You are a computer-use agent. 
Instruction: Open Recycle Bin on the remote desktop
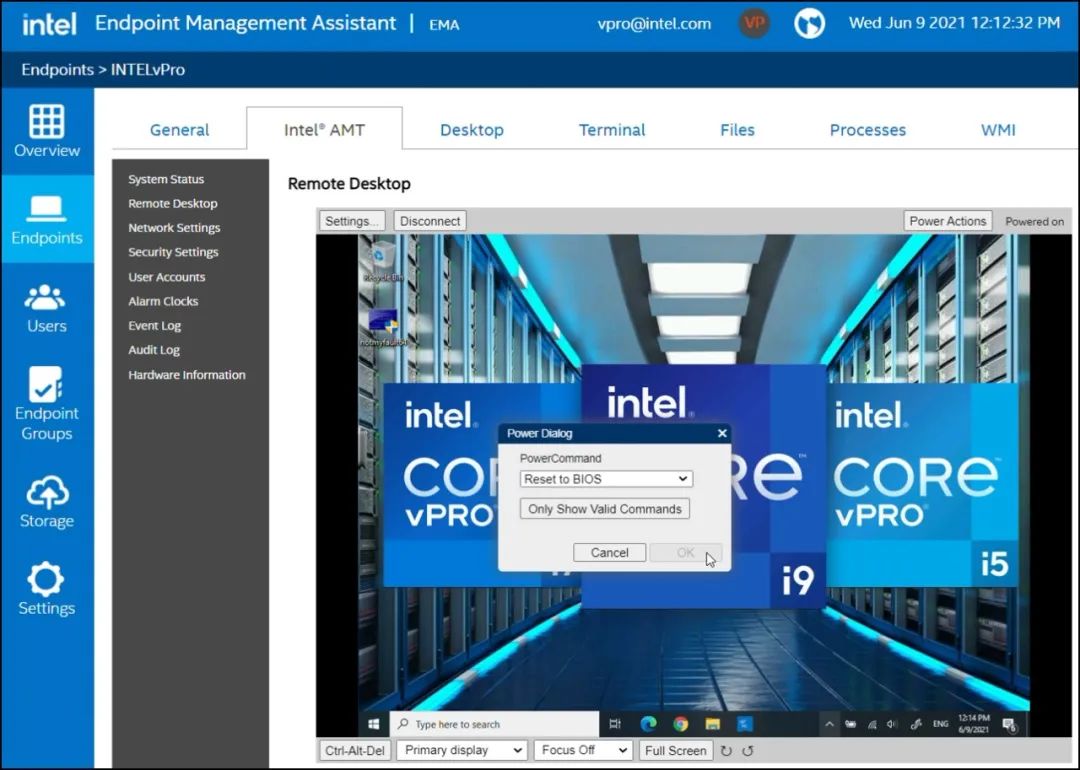(x=382, y=258)
